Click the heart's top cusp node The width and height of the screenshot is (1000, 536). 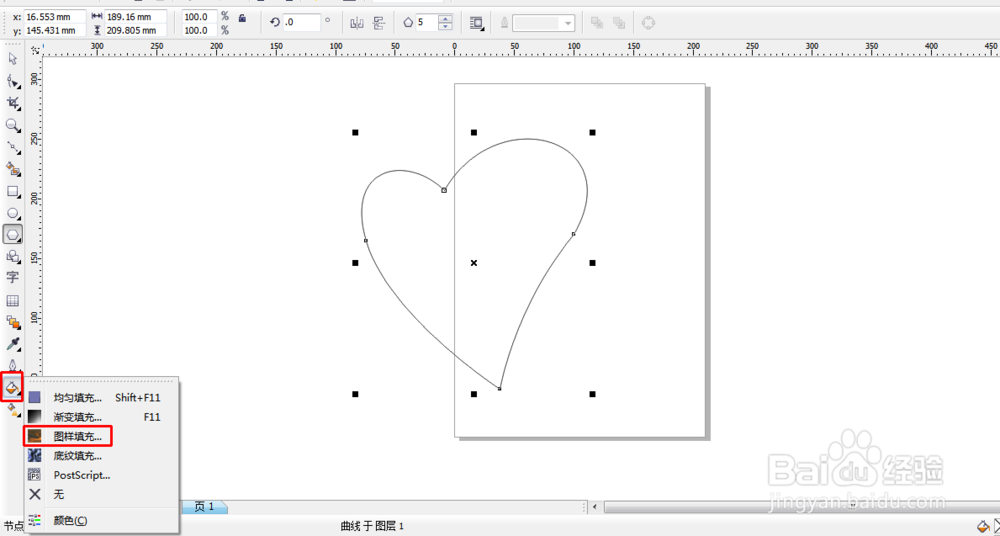pyautogui.click(x=444, y=190)
